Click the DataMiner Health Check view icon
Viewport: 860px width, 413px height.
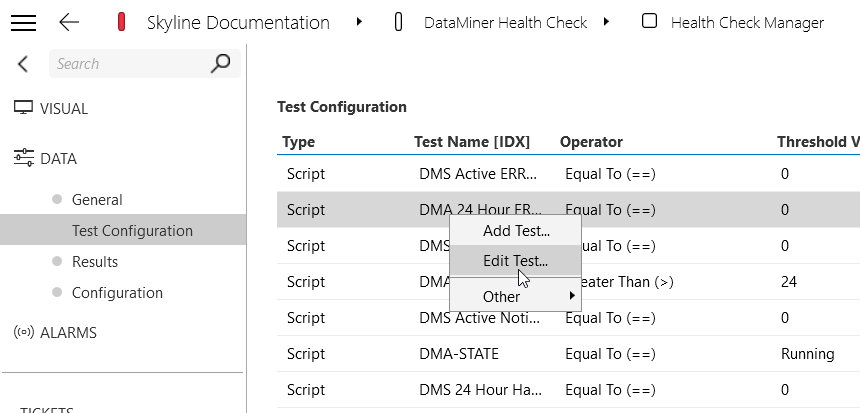[x=399, y=22]
